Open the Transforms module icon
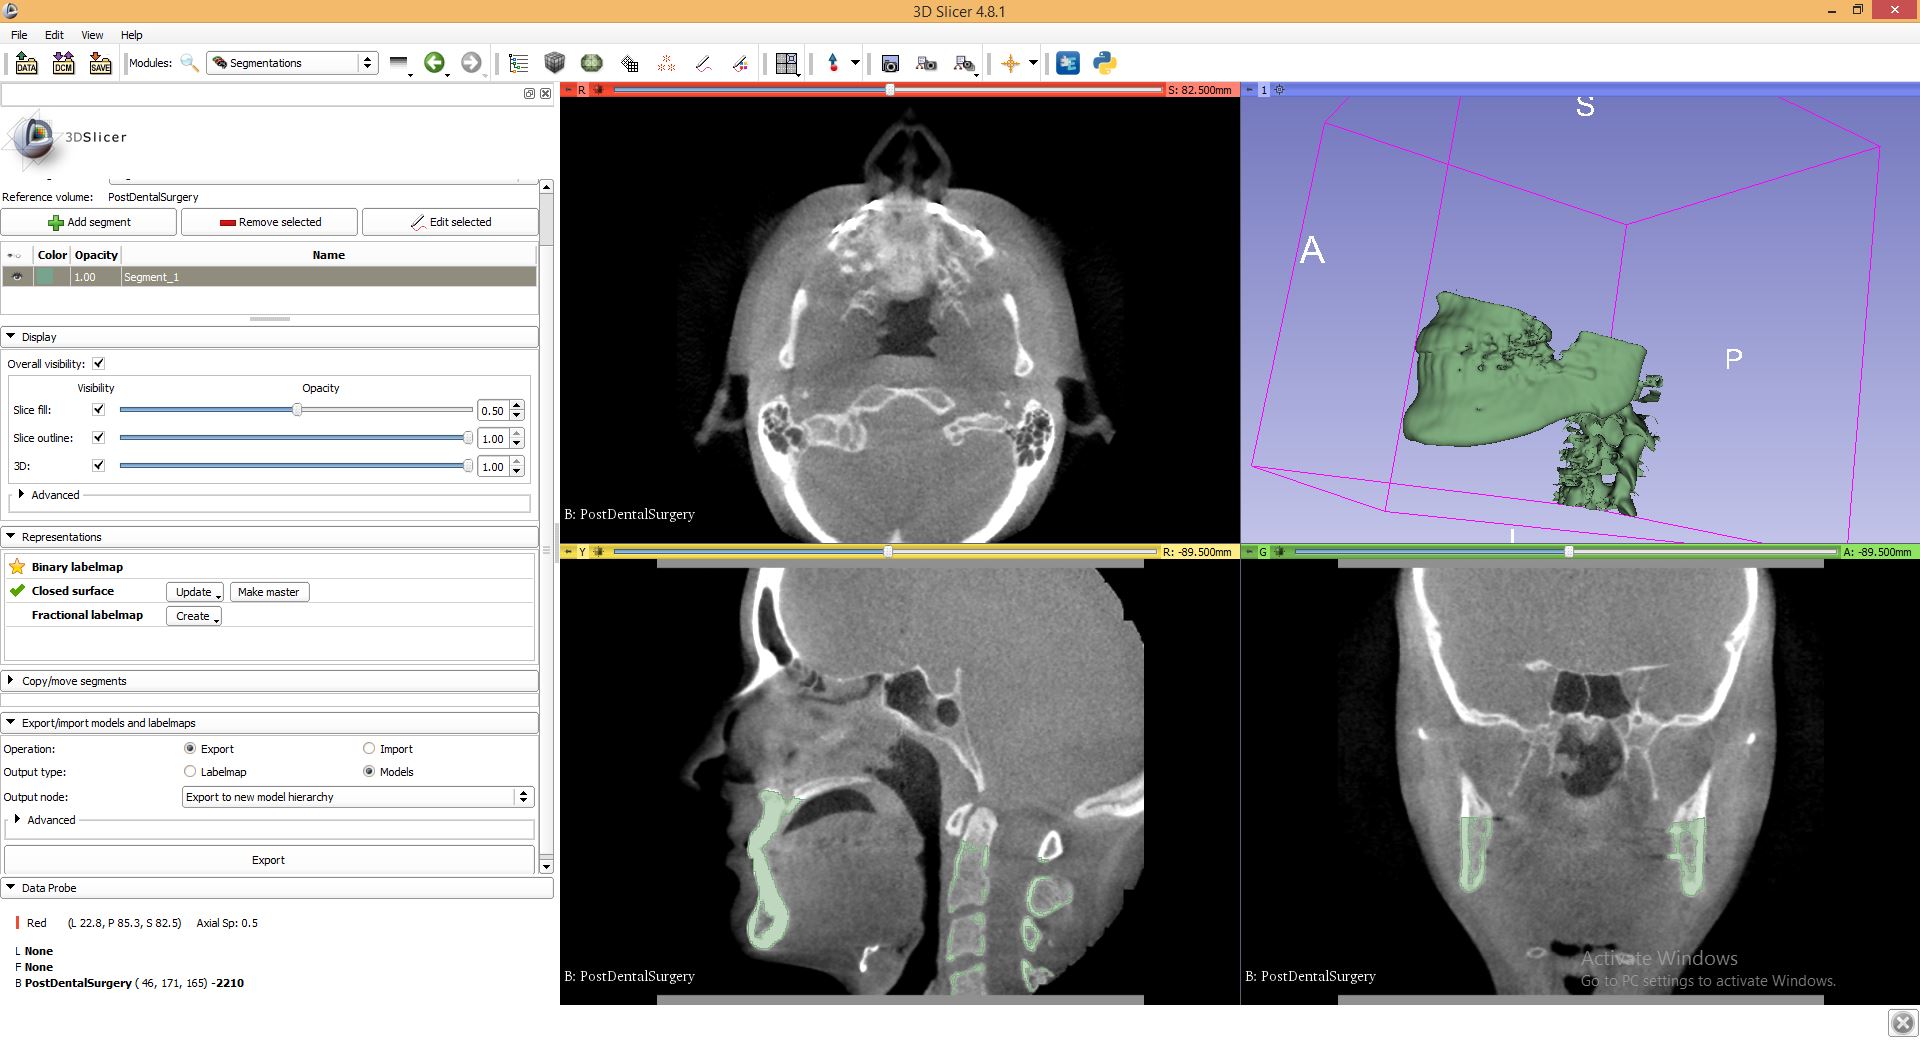 (x=629, y=63)
